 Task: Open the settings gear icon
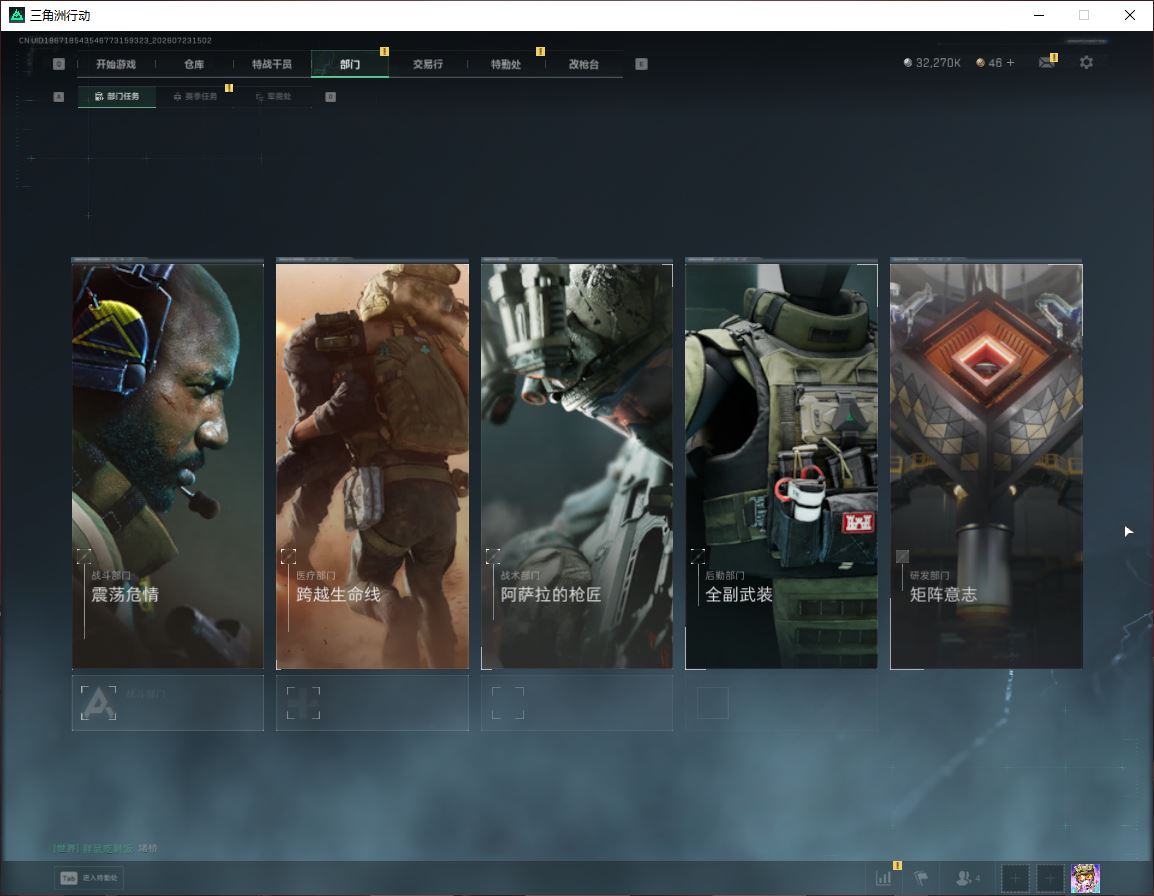[x=1086, y=63]
